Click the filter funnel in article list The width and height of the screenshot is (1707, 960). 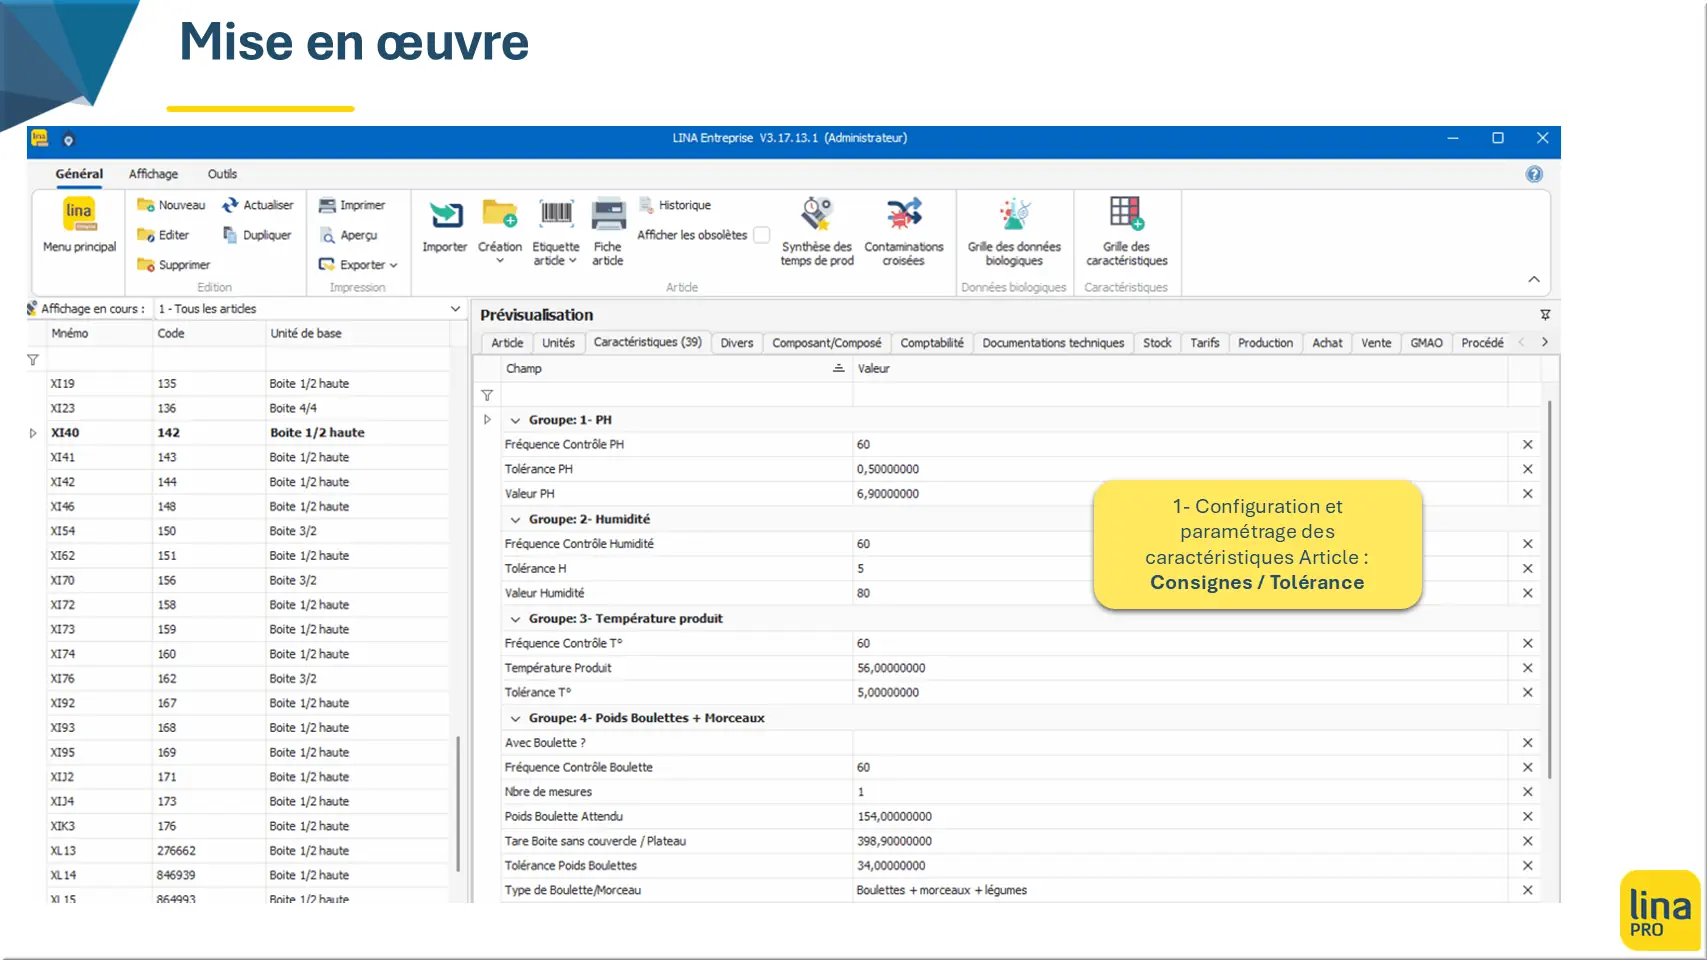(x=33, y=359)
